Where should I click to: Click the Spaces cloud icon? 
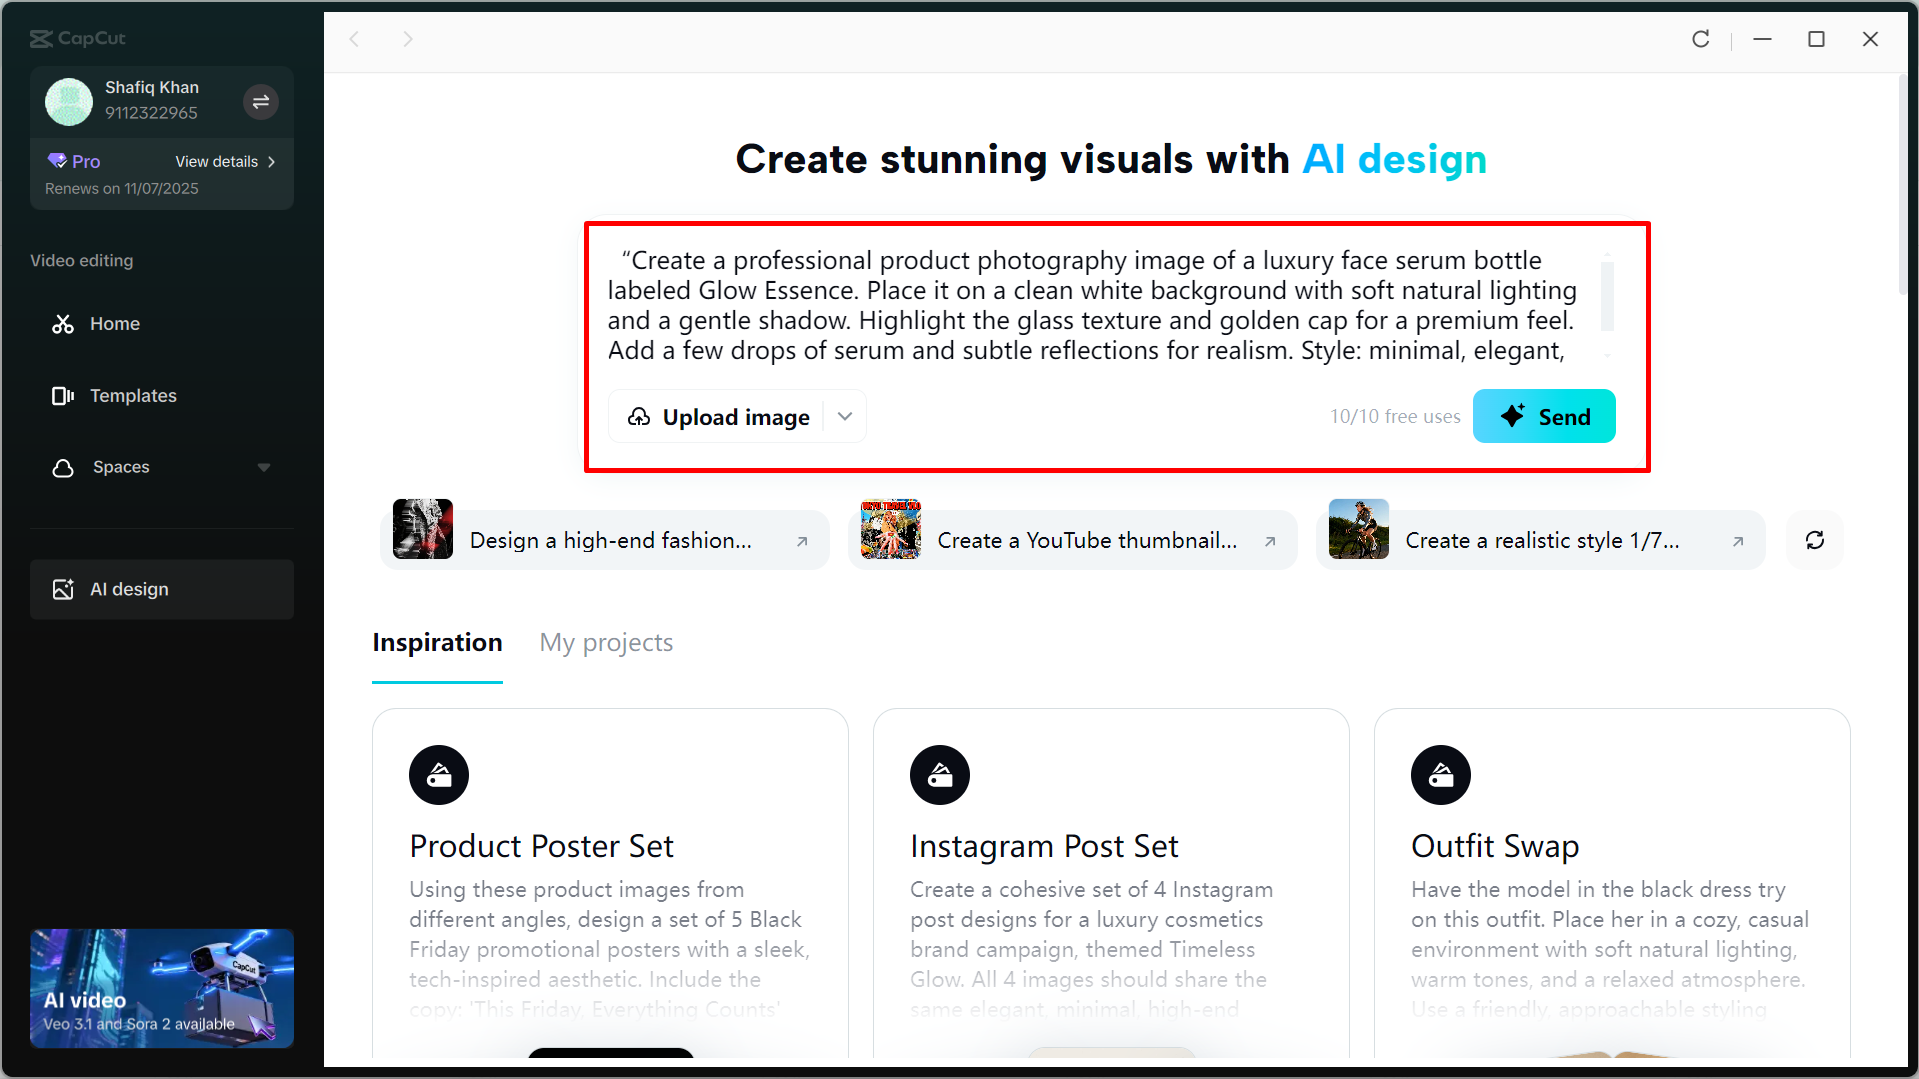(x=63, y=467)
